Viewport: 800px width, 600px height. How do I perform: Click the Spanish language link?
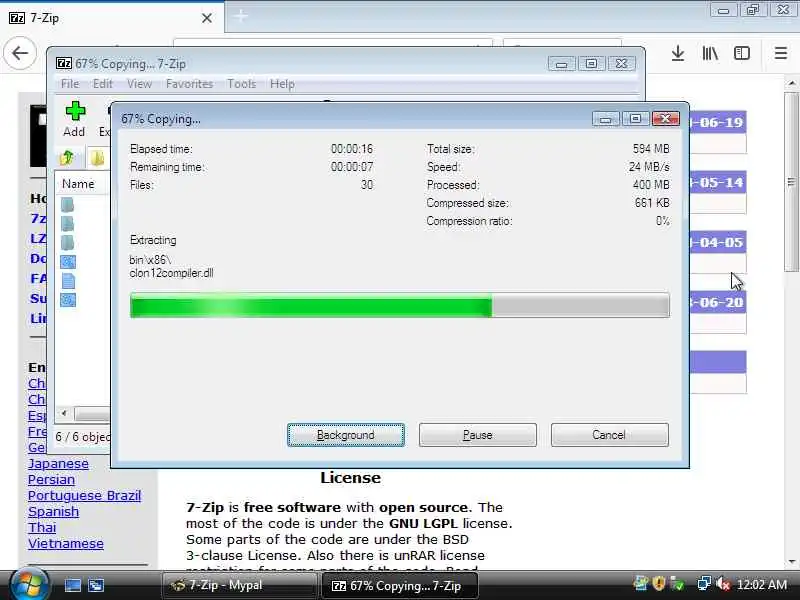pos(53,511)
